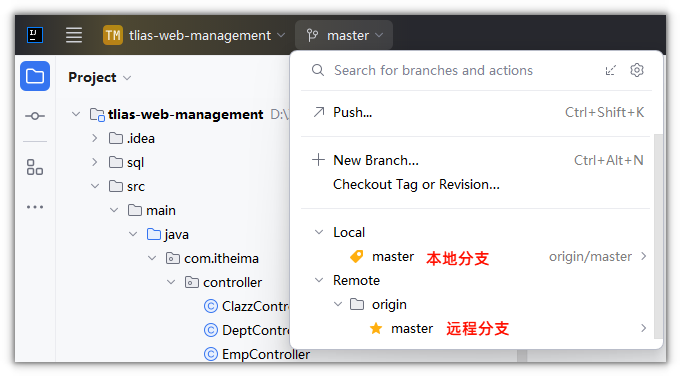Viewport: 681px width, 377px height.
Task: Collapse the Remote branches group
Action: click(319, 281)
